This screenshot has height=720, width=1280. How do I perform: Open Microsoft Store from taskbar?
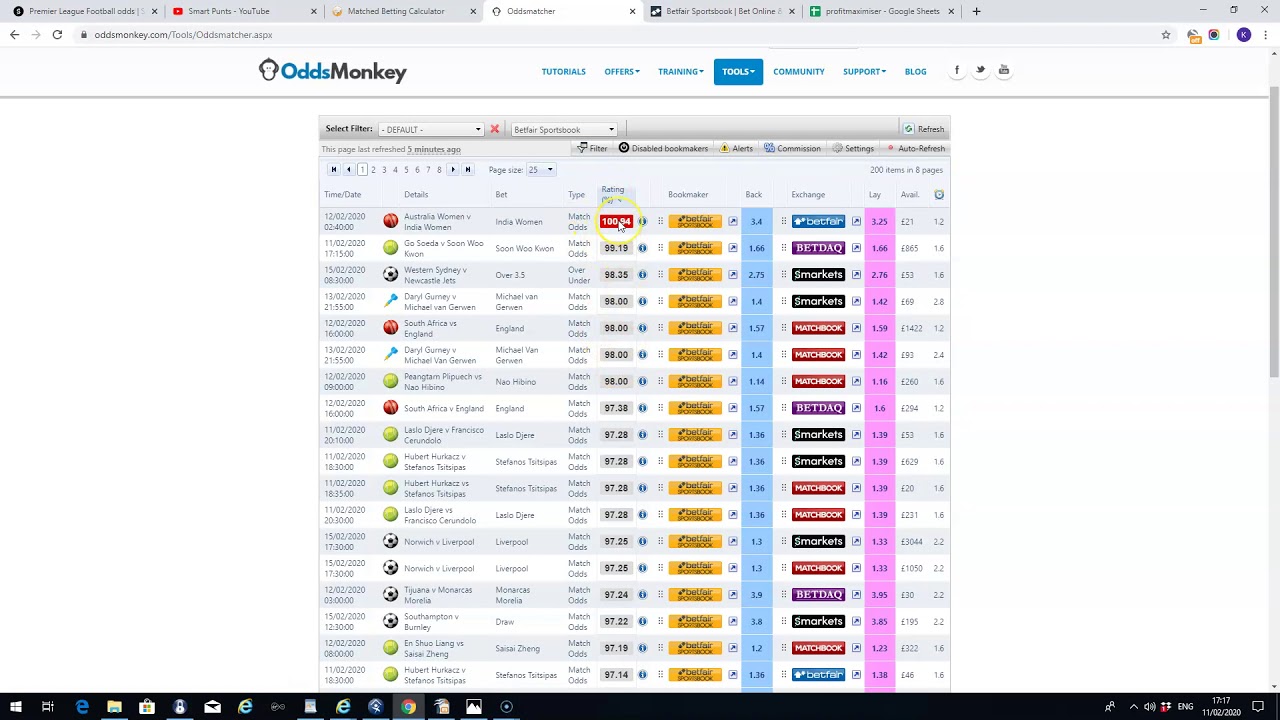coord(147,707)
